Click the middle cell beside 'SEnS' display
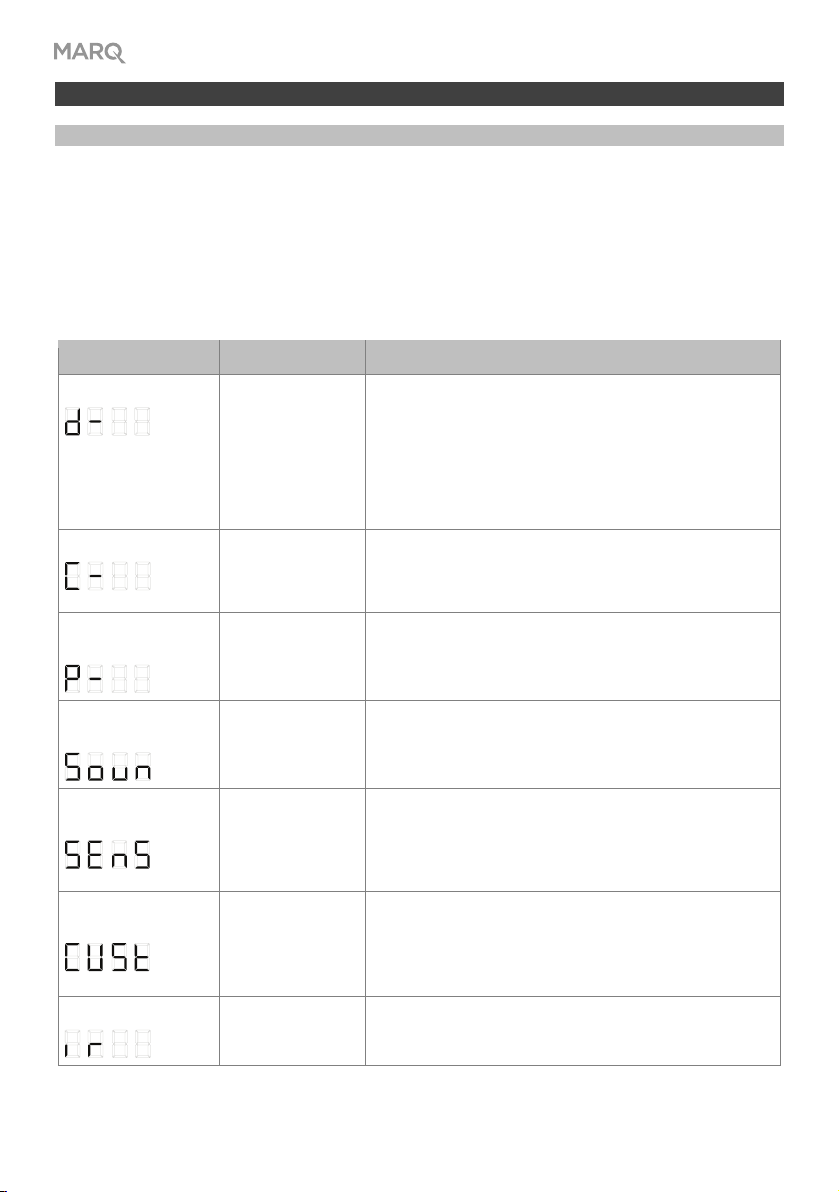Screen dimensions: 839x1192 (292, 840)
